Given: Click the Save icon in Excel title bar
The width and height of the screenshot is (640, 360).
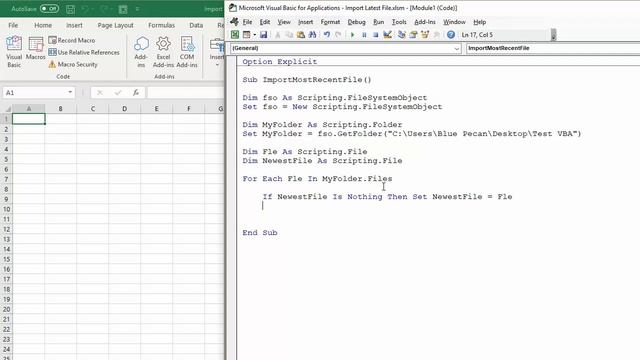Looking at the screenshot, I should tap(70, 9).
